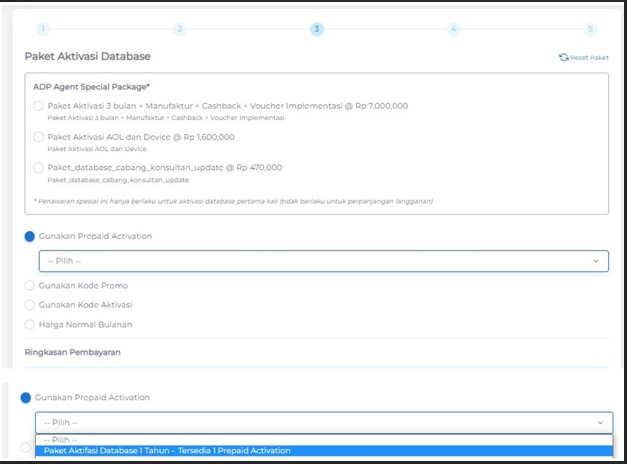Select lower Gunakan Prepaid Activation radio
This screenshot has width=627, height=464.
(x=26, y=397)
